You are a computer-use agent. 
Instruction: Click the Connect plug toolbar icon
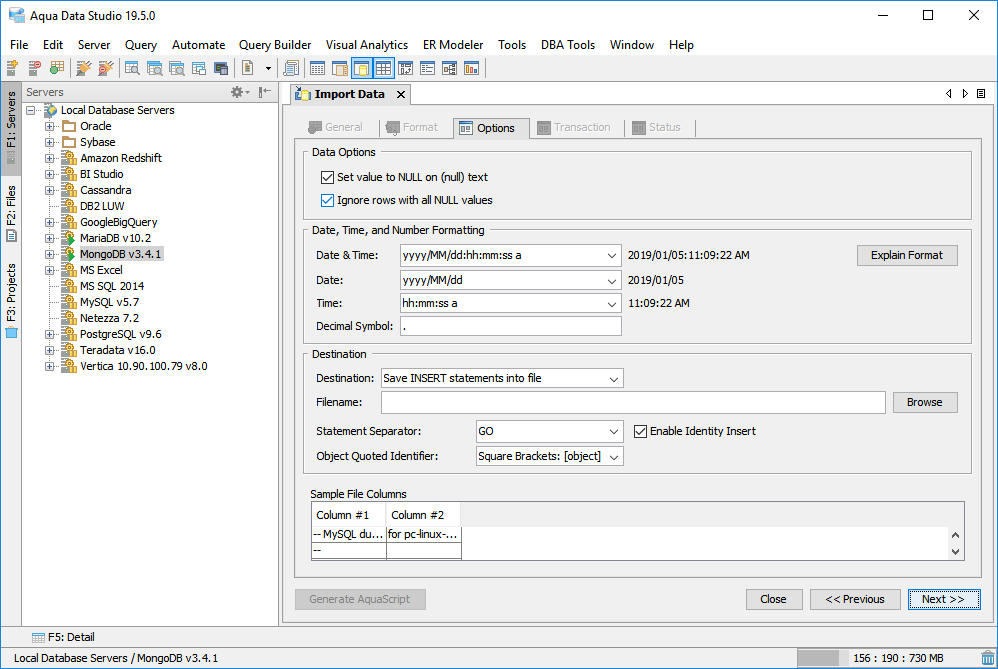click(x=83, y=68)
